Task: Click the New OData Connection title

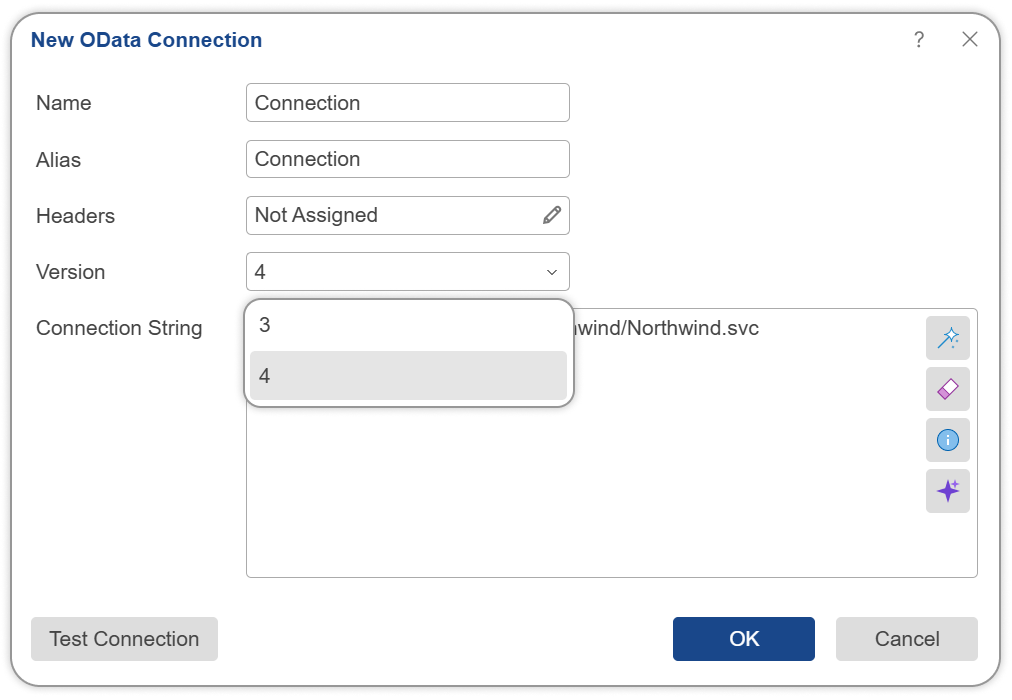Action: (147, 40)
